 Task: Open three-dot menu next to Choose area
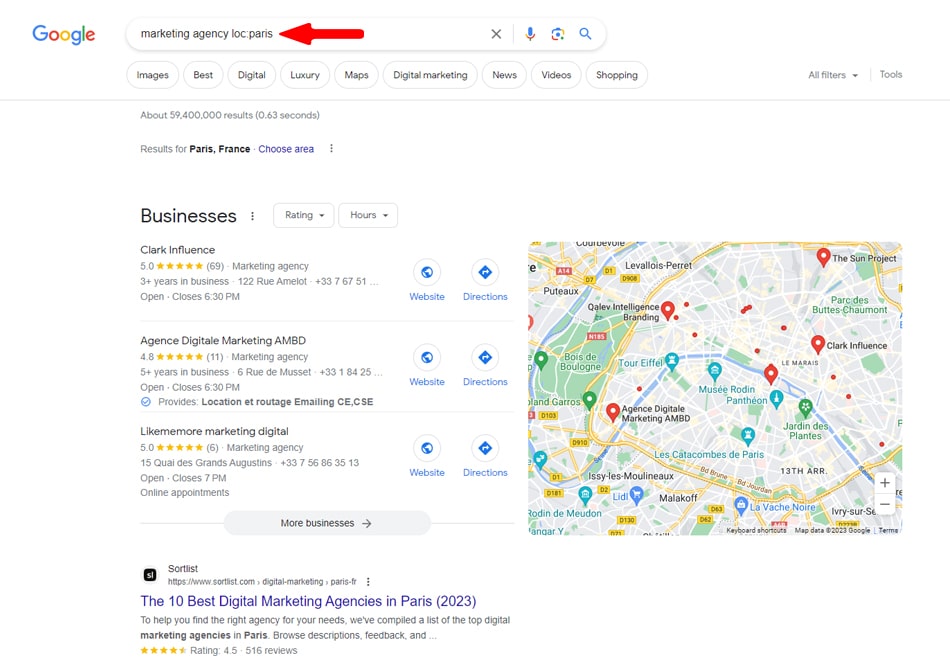click(331, 148)
